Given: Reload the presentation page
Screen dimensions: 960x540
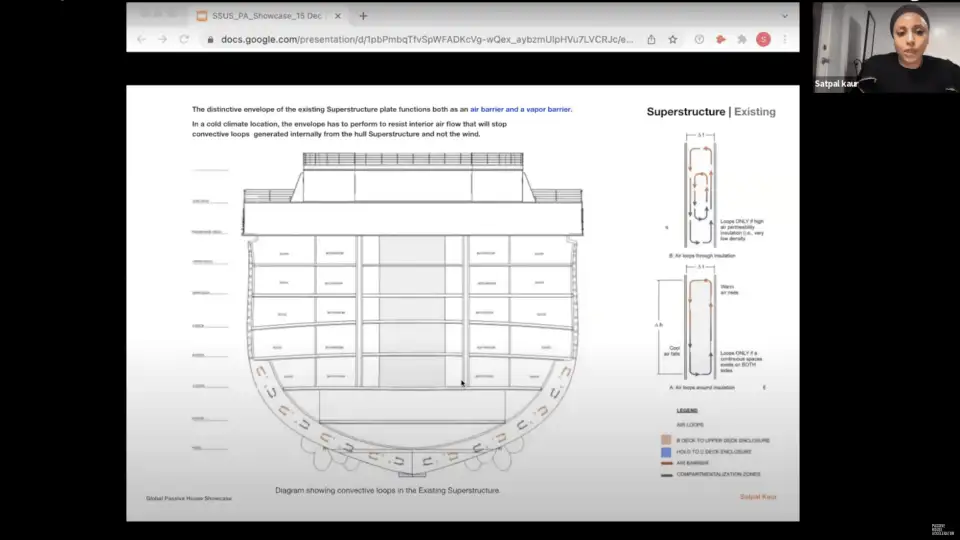Looking at the screenshot, I should point(184,39).
